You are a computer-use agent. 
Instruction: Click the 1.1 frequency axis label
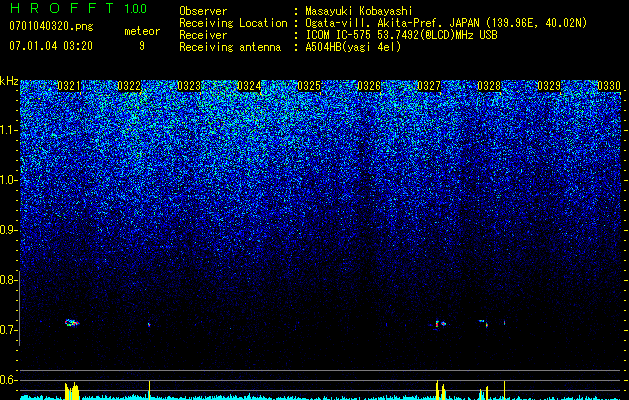point(8,130)
